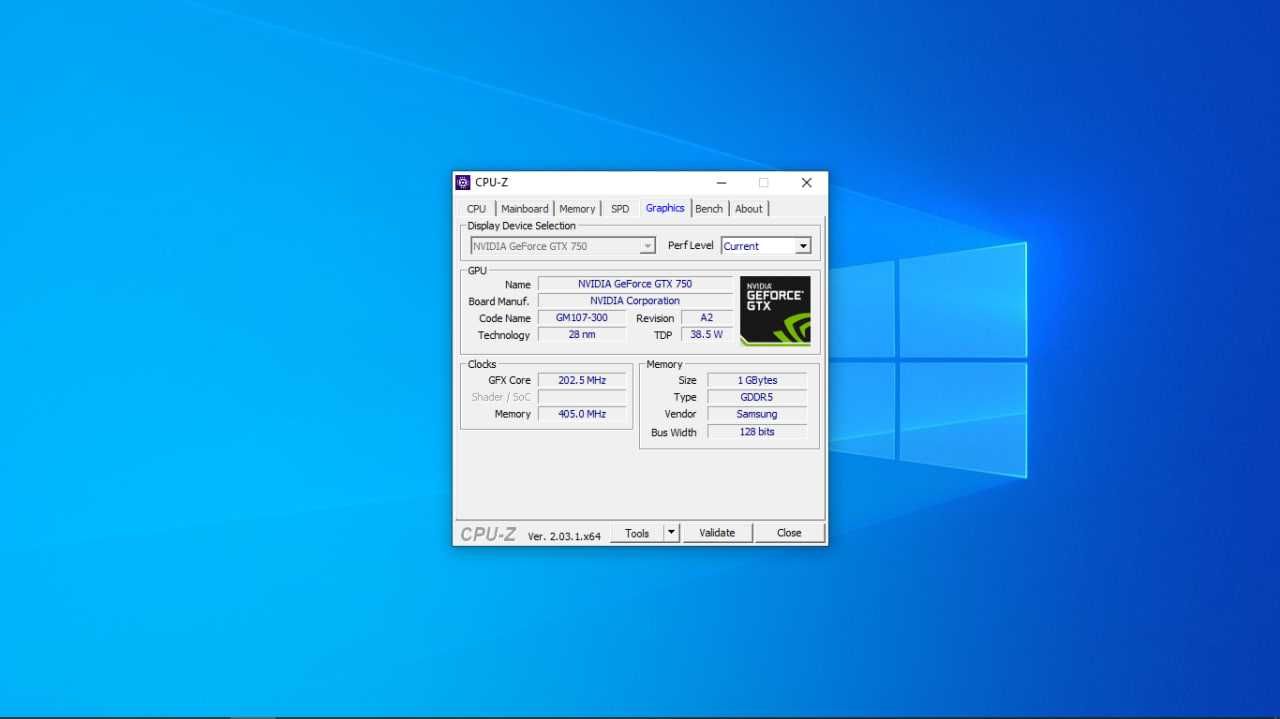1280x719 pixels.
Task: Click the TDP 38.5 W value
Action: (x=707, y=335)
